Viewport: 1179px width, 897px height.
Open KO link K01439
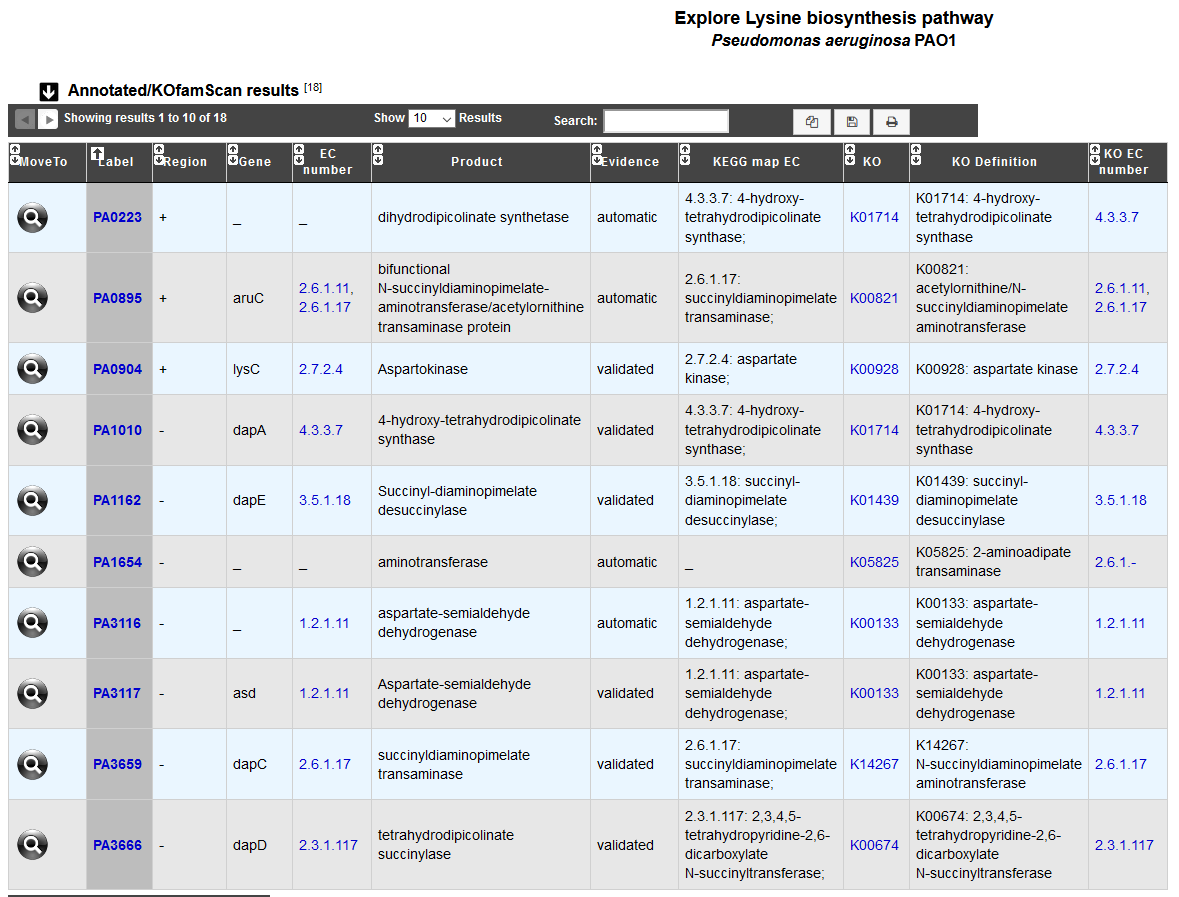(x=874, y=500)
